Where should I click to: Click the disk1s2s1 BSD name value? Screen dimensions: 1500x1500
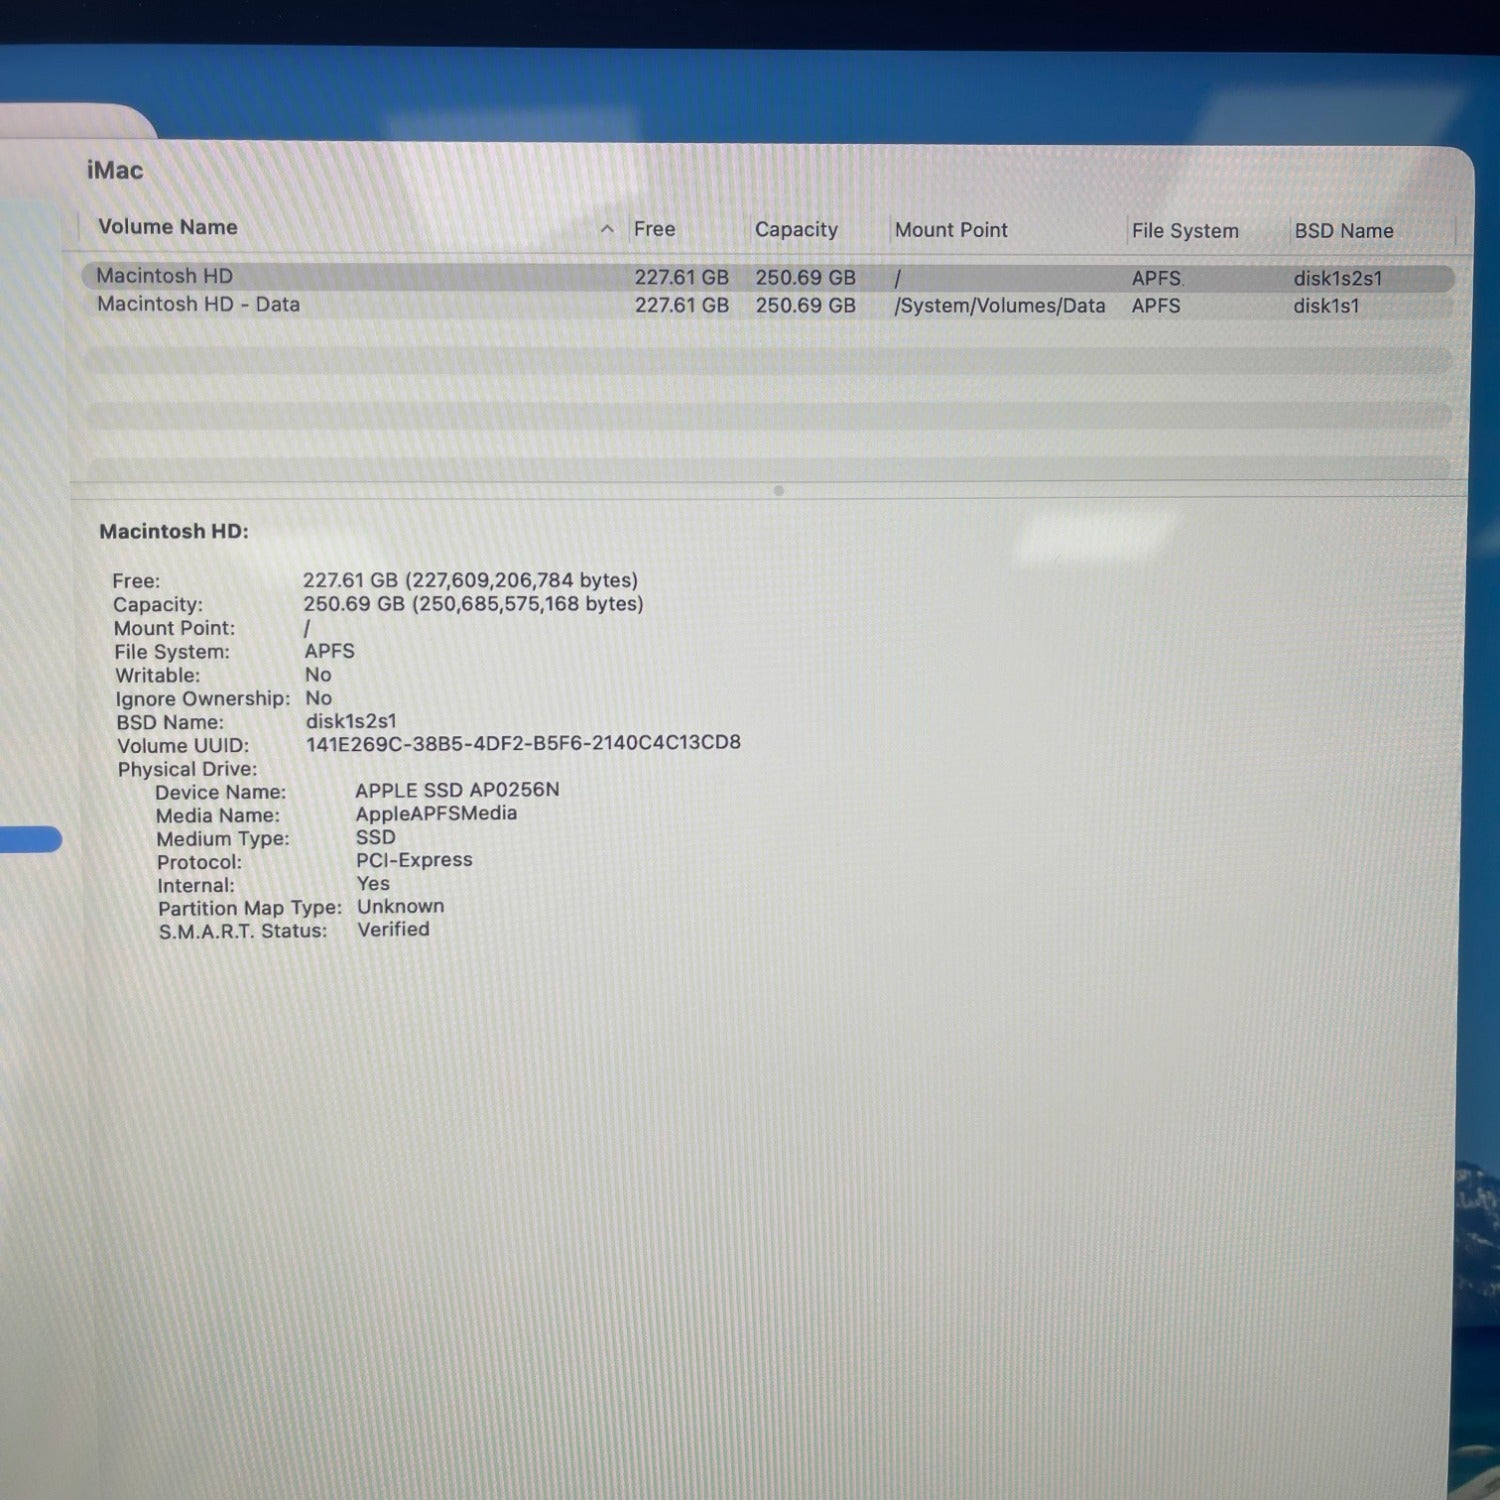1337,278
